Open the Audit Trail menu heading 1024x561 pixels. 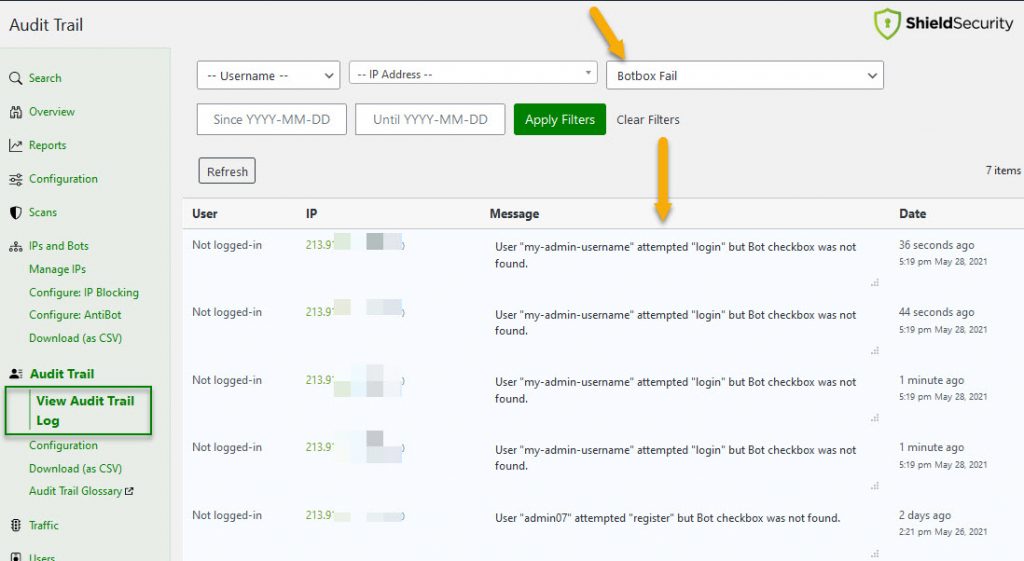[62, 374]
